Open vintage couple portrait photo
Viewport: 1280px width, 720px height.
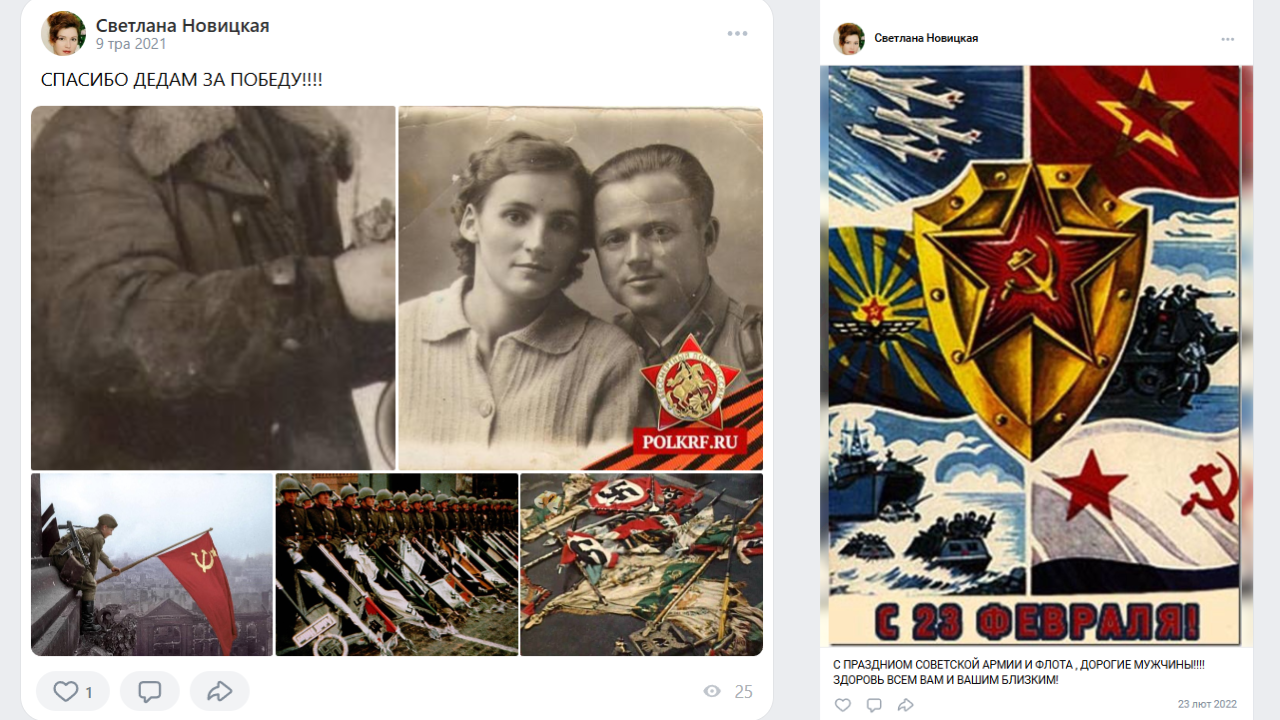pyautogui.click(x=581, y=288)
